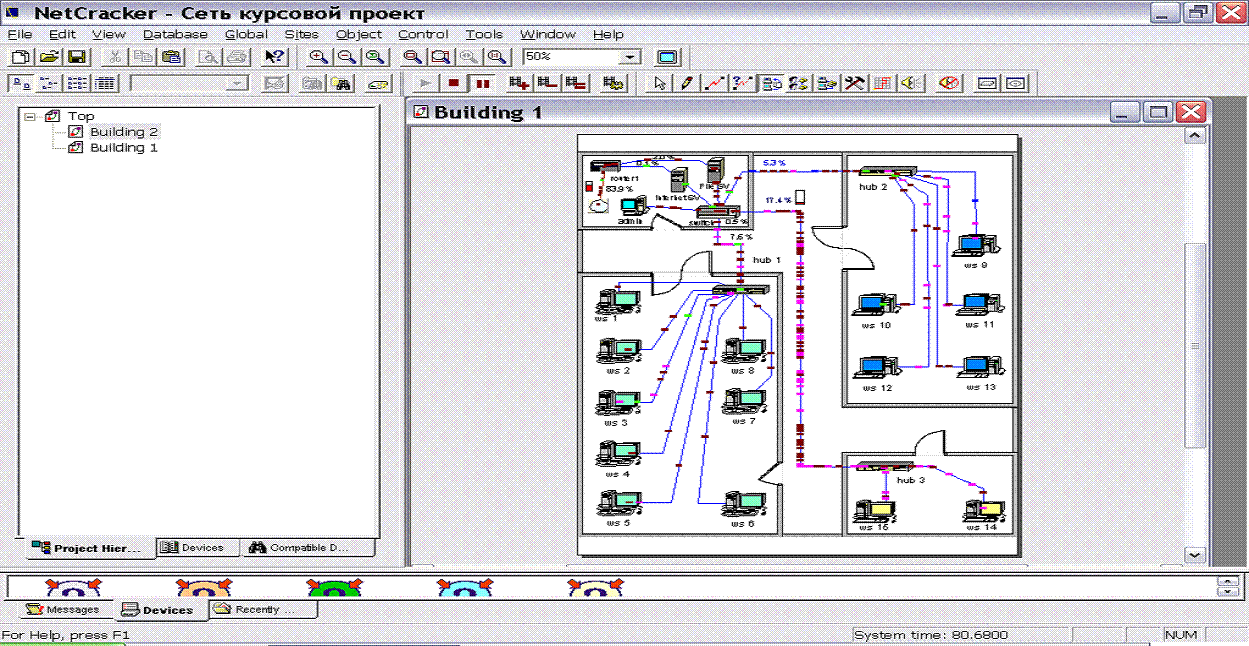Click the hammer and wrench tools icon
Viewport: 1249px width, 646px height.
coord(854,84)
